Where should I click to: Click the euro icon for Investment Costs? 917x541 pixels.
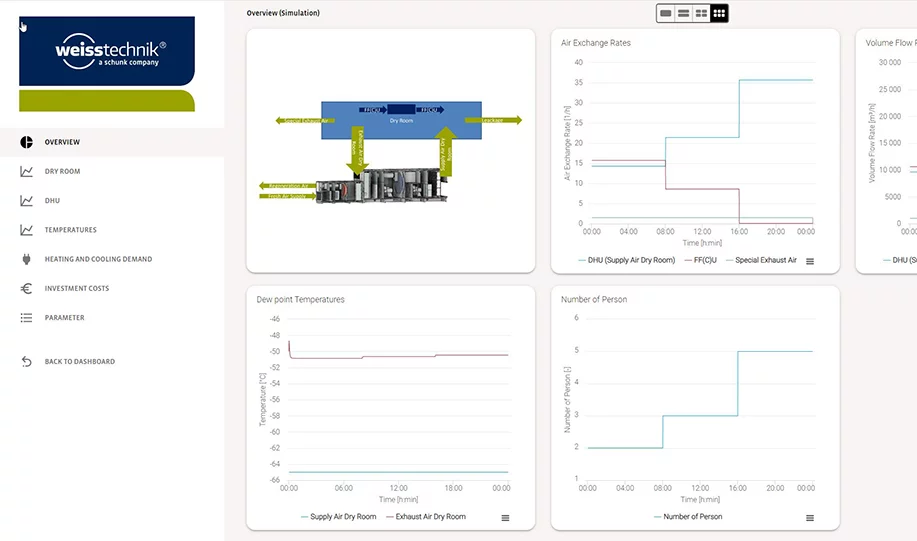point(27,288)
